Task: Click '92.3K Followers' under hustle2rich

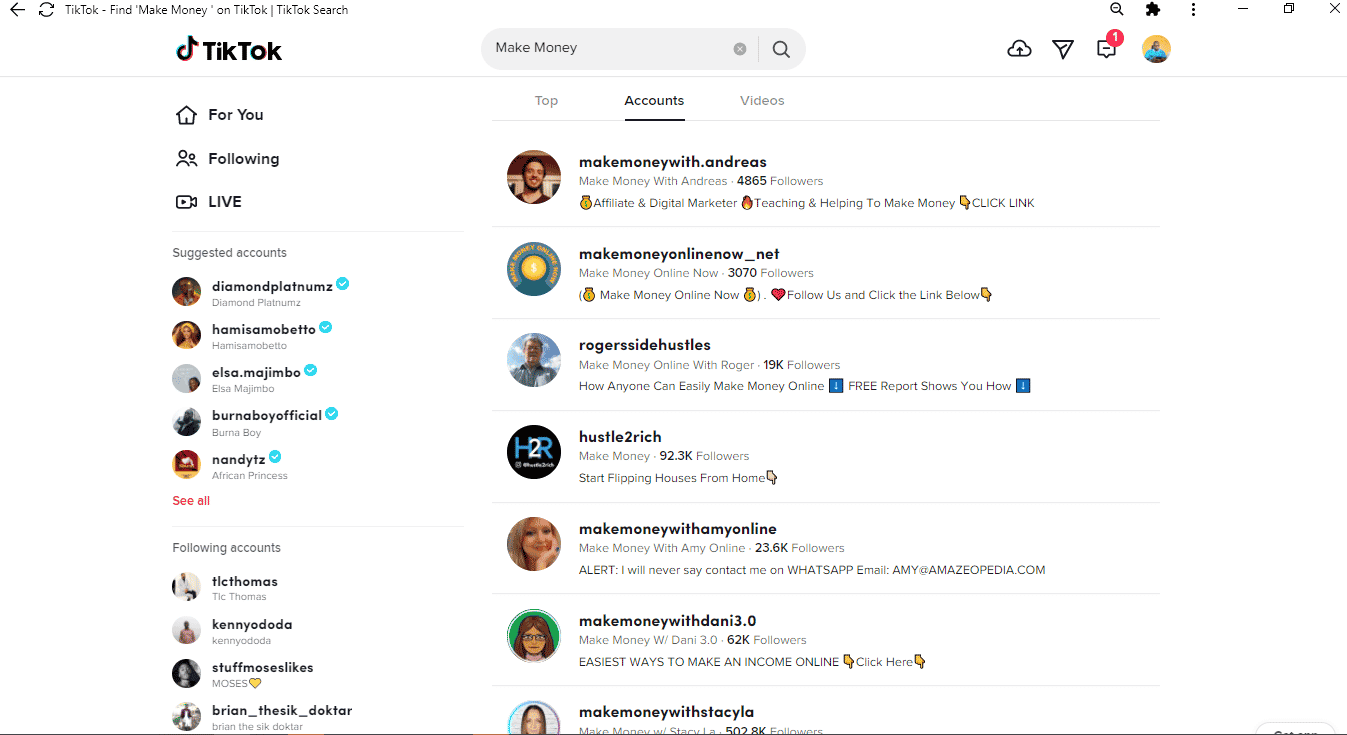Action: coord(704,456)
